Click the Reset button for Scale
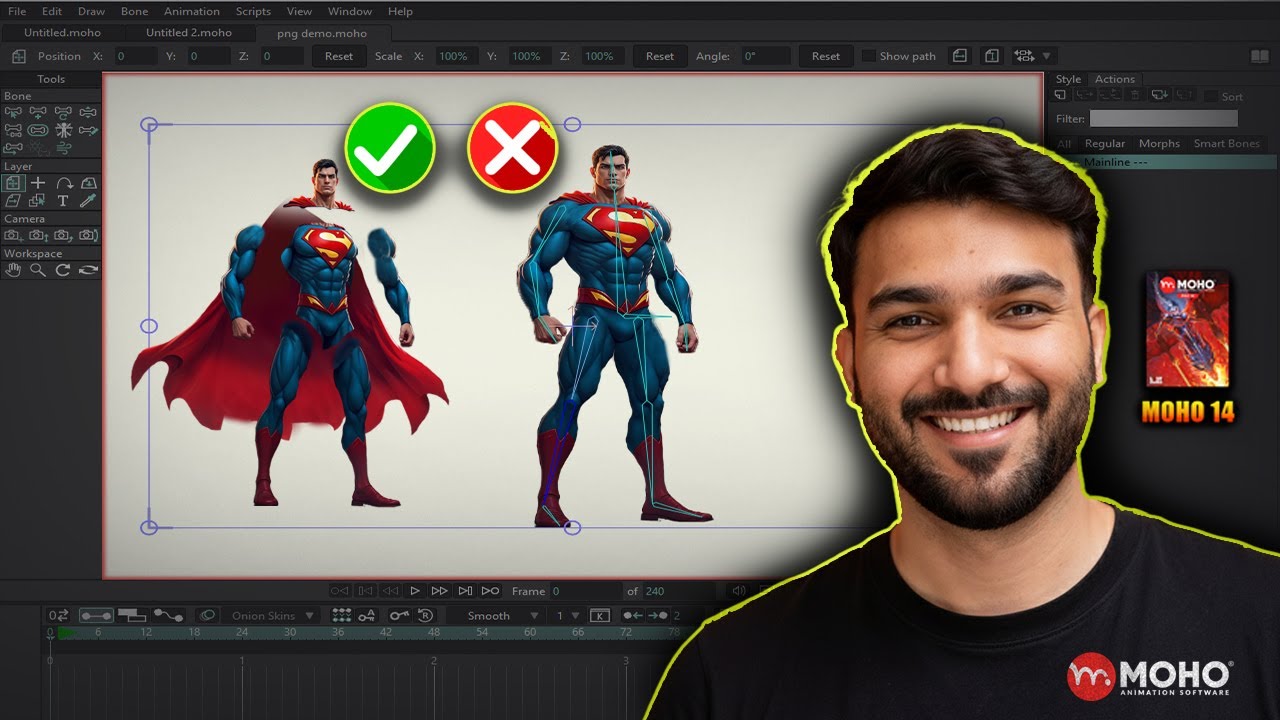The height and width of the screenshot is (720, 1280). [660, 56]
